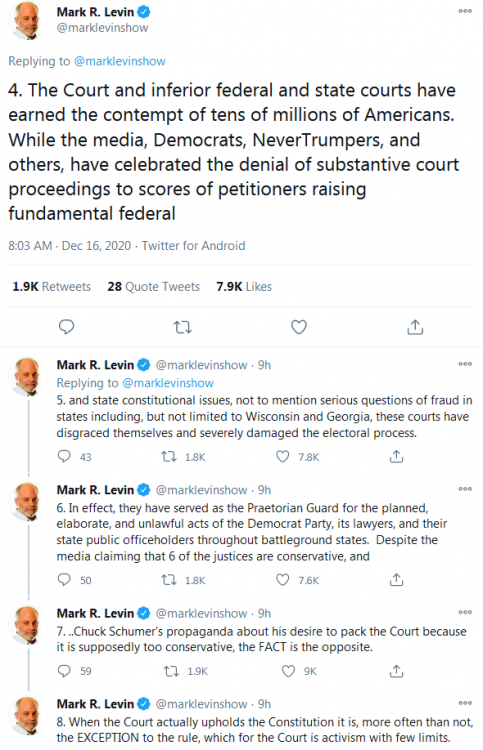The width and height of the screenshot is (483, 750).
Task: Retweet tweet 6 about the Praetorian Guard
Action: [x=168, y=580]
